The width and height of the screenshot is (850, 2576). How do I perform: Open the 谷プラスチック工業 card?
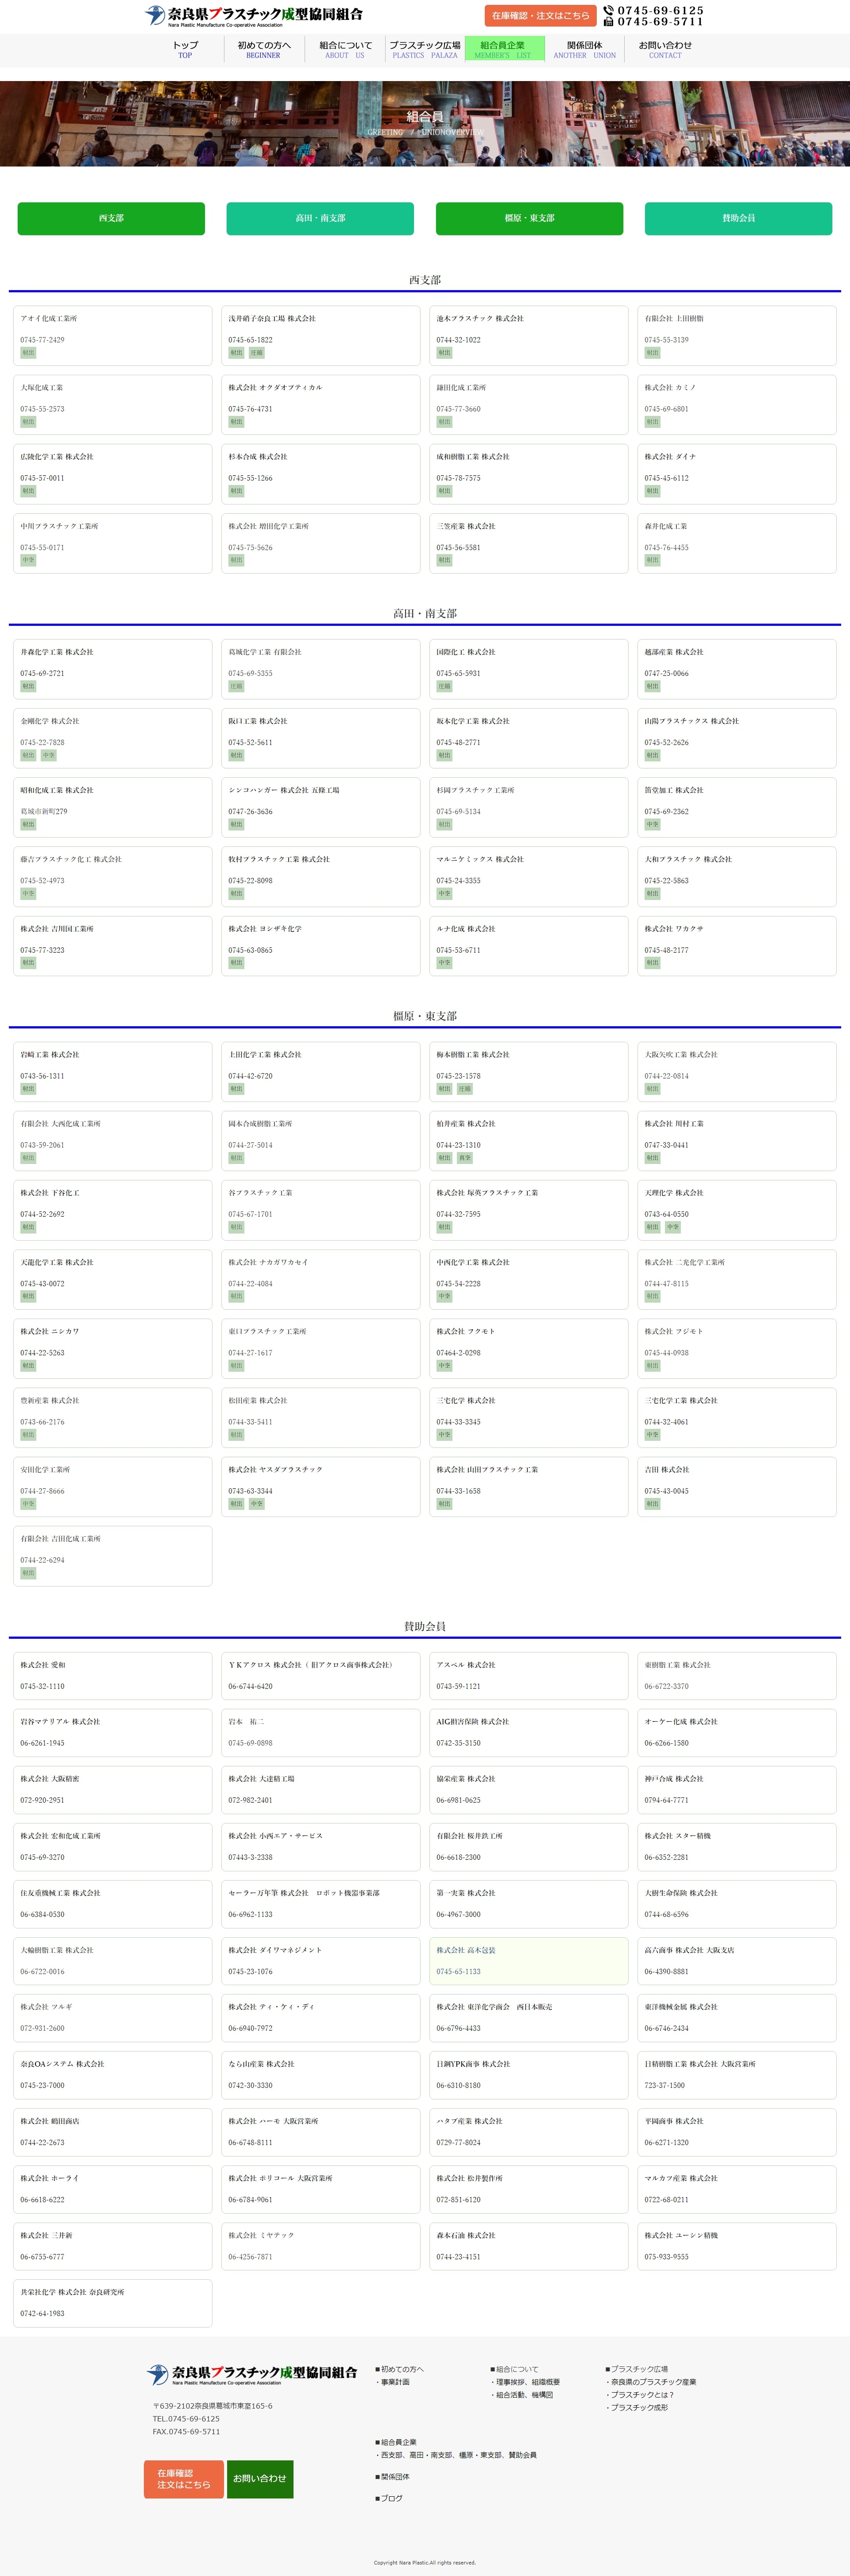321,1210
